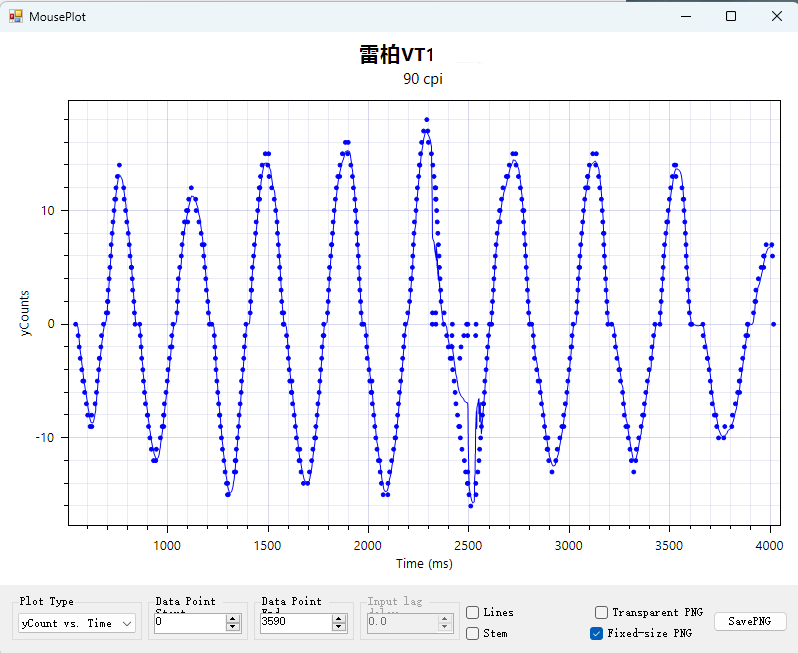Maximize the MousePlot window

(731, 16)
